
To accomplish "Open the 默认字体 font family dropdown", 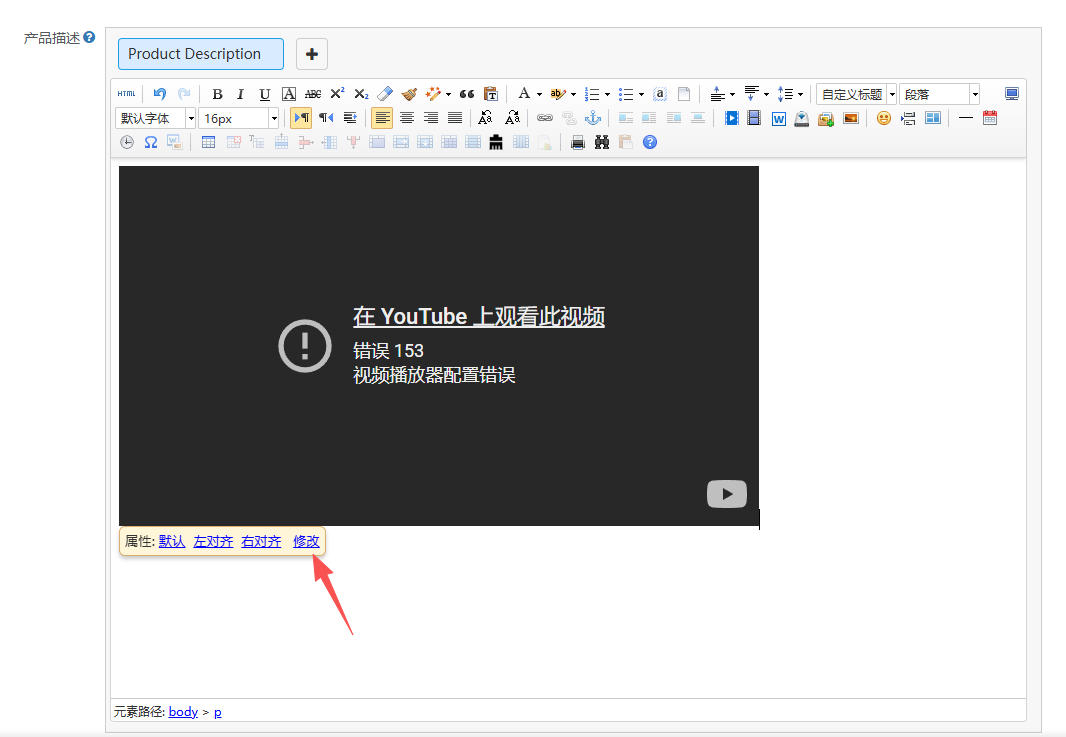I will click(x=155, y=118).
